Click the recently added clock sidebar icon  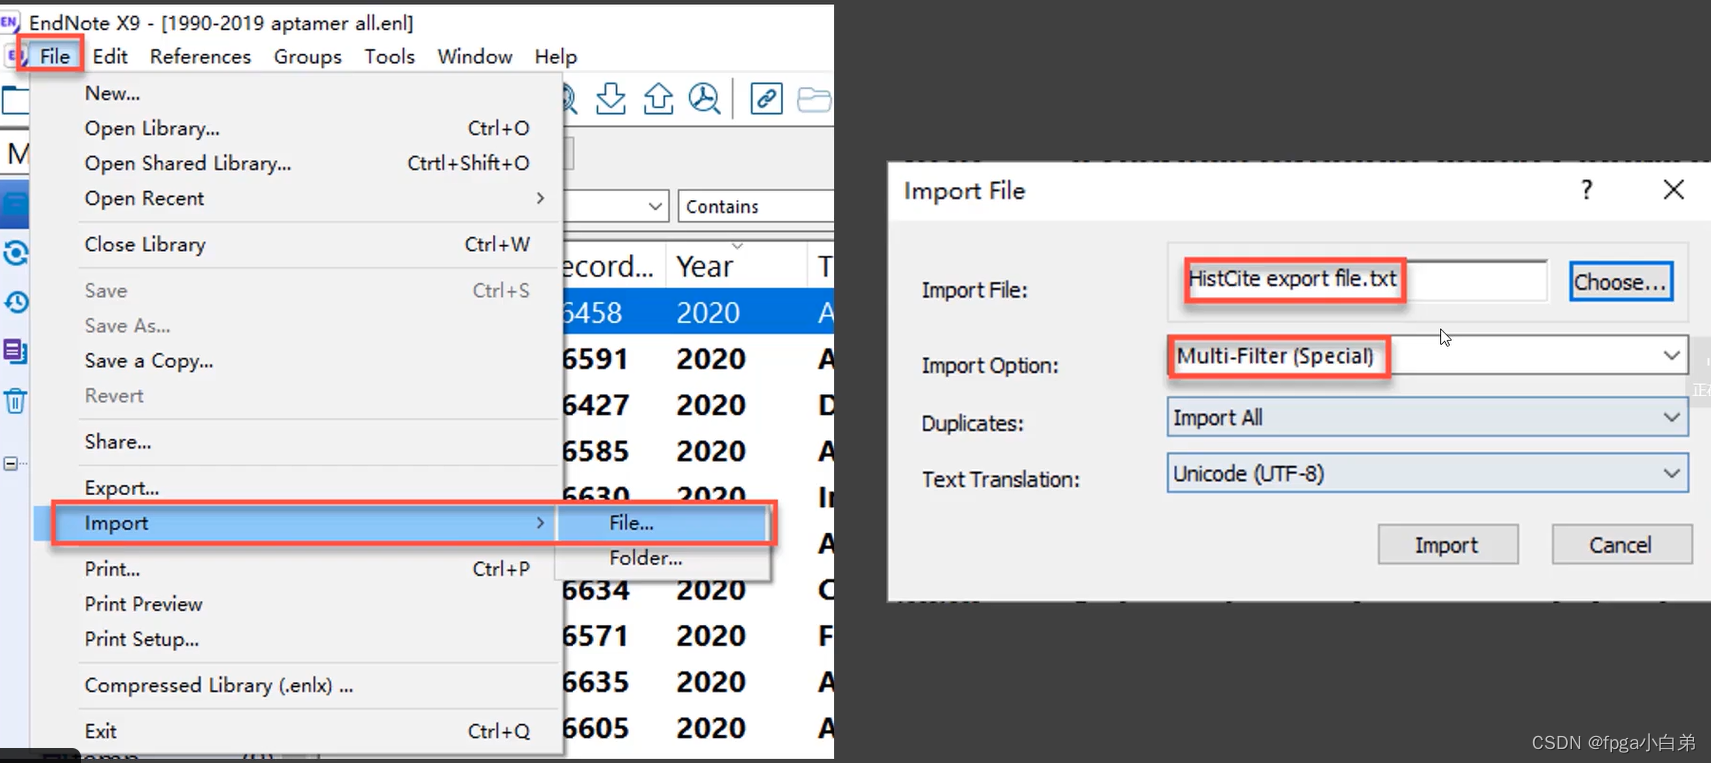click(x=15, y=302)
